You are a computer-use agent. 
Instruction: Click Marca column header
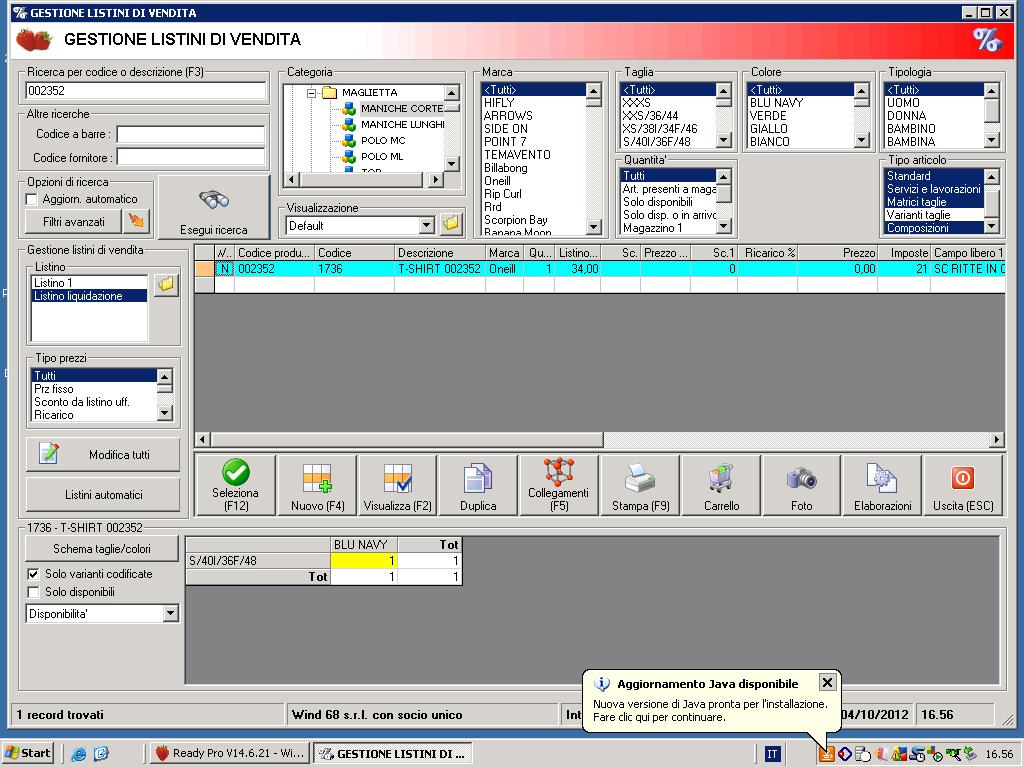pos(504,253)
